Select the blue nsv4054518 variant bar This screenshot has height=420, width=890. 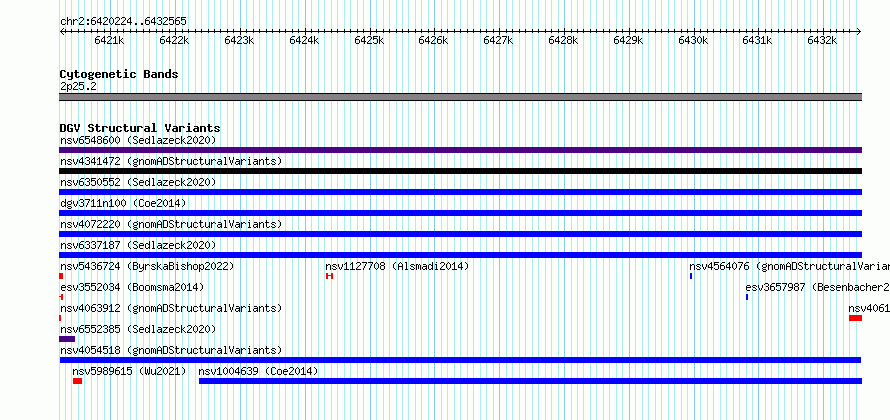click(x=460, y=360)
